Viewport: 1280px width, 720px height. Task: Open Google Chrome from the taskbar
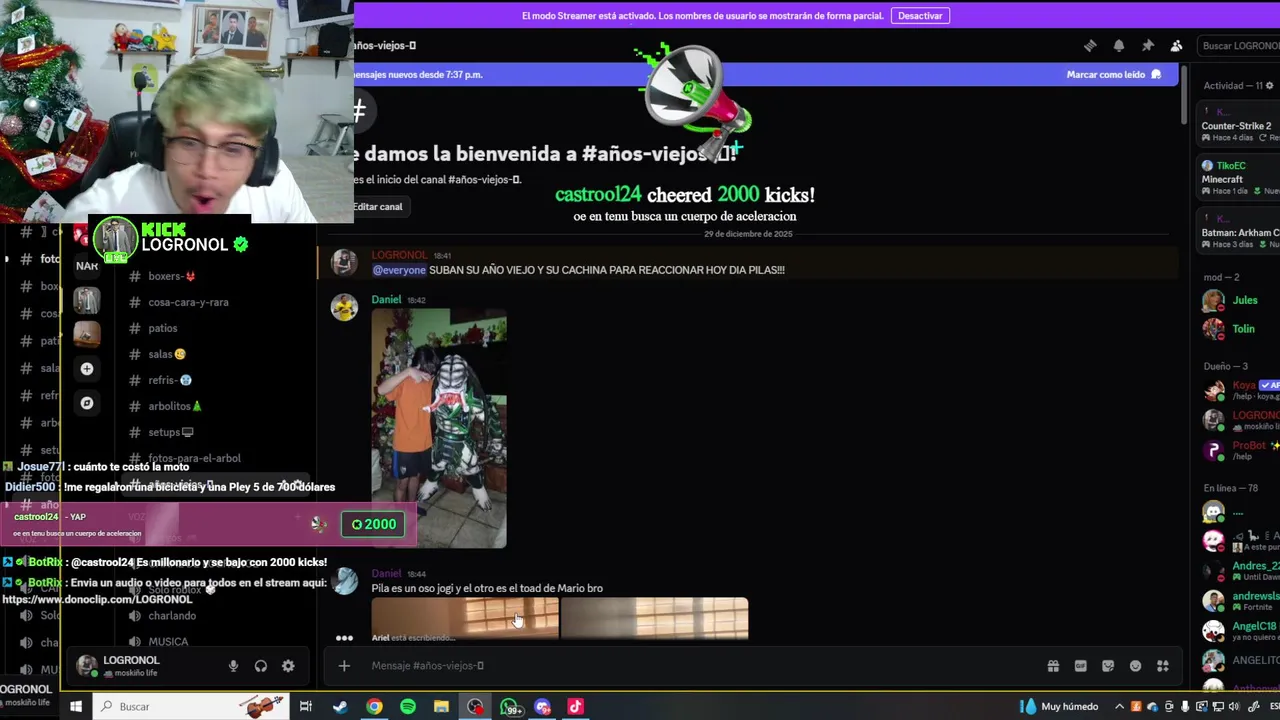tap(374, 707)
